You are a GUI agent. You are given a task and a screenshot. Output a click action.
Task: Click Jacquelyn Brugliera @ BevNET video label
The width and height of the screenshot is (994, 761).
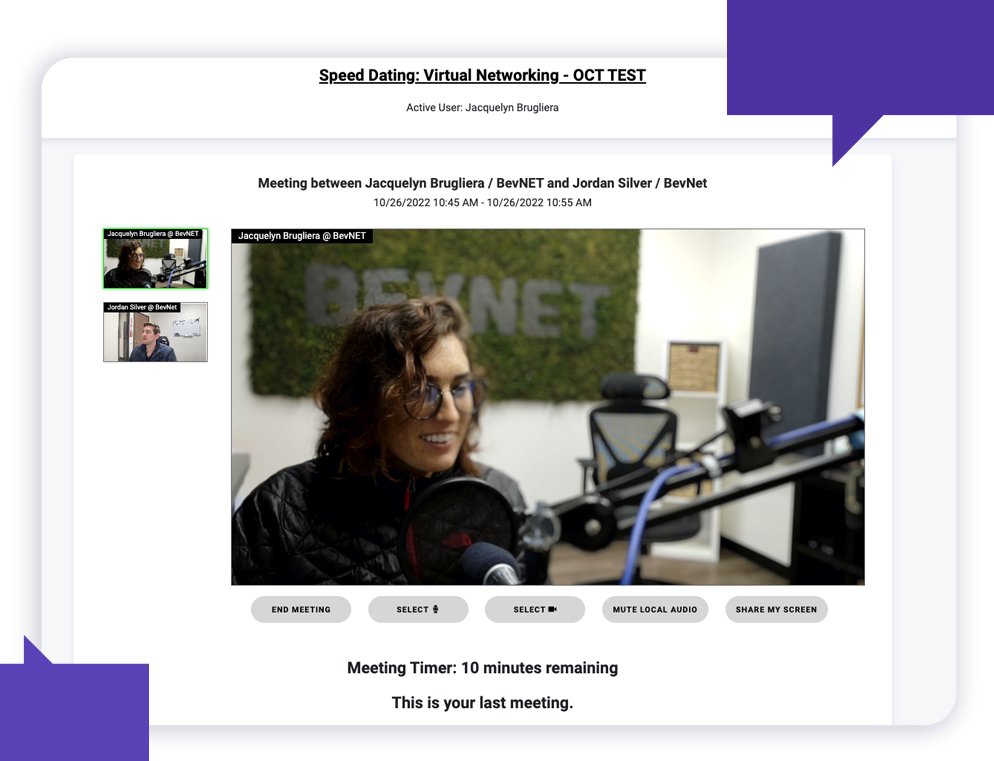[302, 236]
